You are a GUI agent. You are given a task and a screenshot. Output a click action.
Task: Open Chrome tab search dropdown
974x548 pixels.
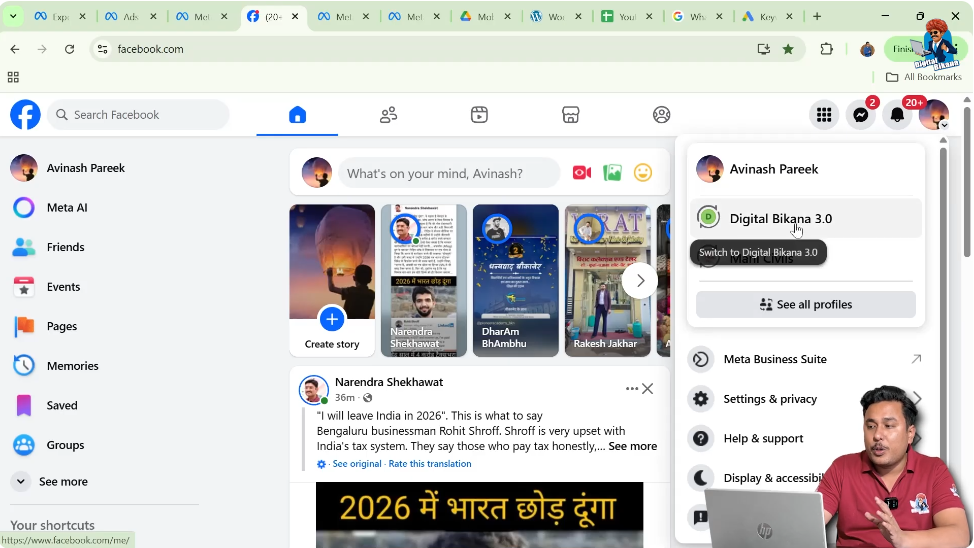pyautogui.click(x=12, y=17)
